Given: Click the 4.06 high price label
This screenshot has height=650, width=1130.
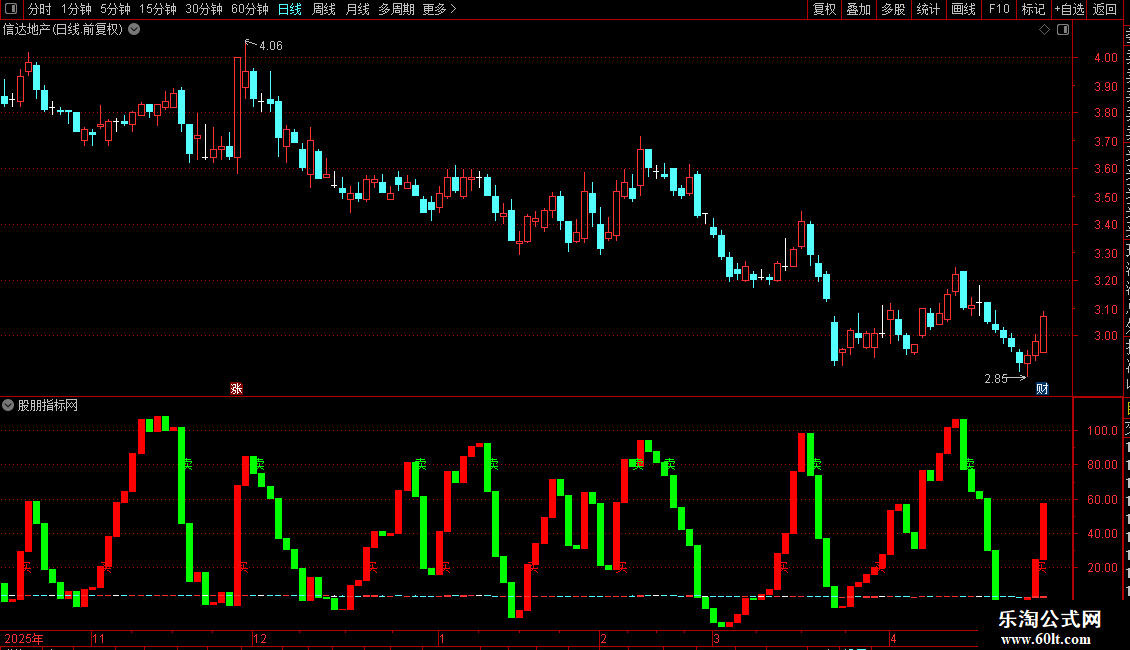Looking at the screenshot, I should (x=271, y=45).
